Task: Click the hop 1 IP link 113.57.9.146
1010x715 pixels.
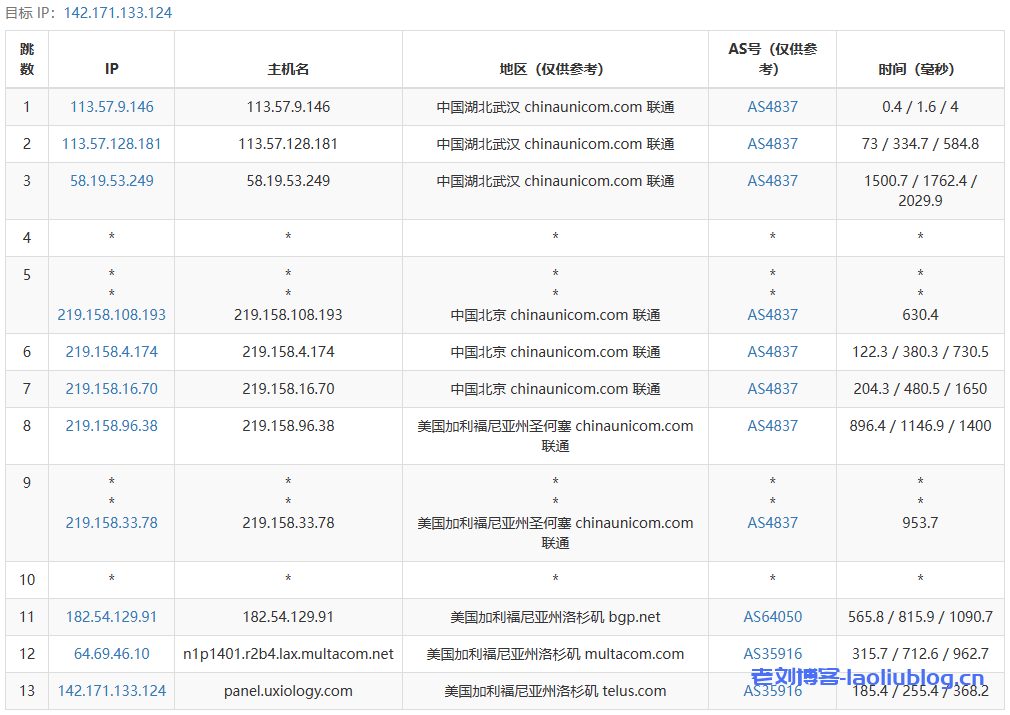Action: (x=111, y=106)
